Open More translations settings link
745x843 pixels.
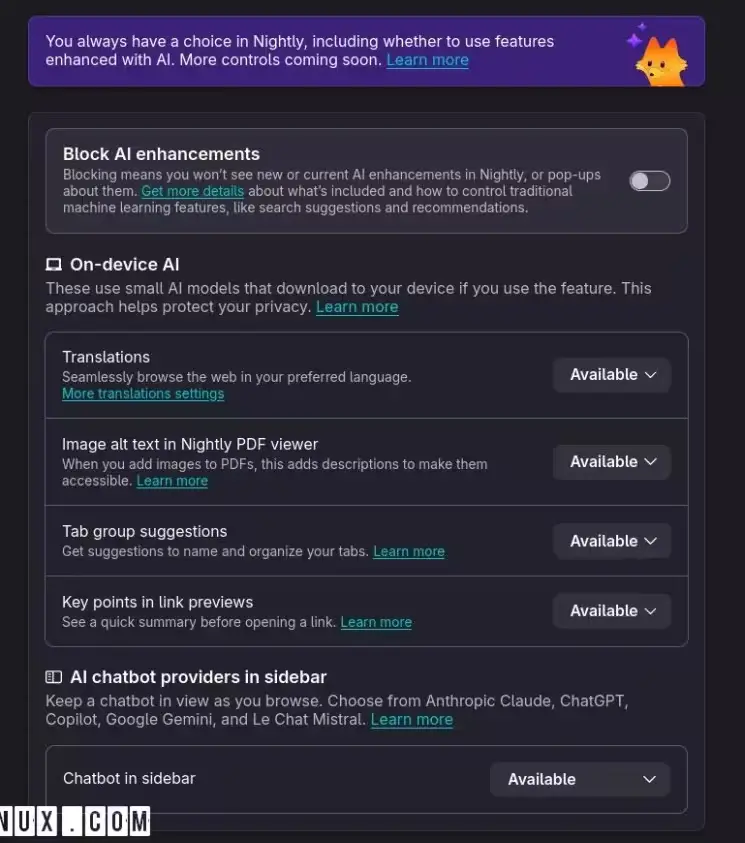[x=143, y=394]
